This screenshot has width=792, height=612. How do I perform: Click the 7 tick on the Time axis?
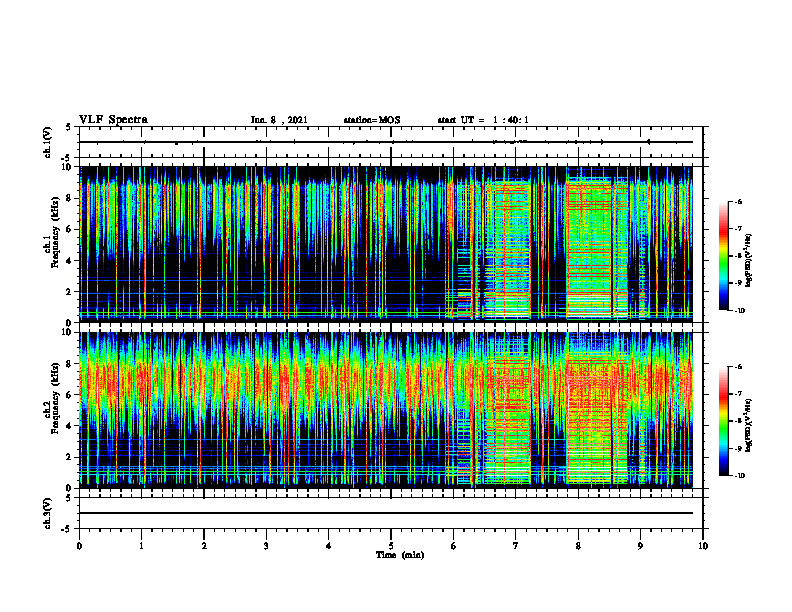pos(516,546)
